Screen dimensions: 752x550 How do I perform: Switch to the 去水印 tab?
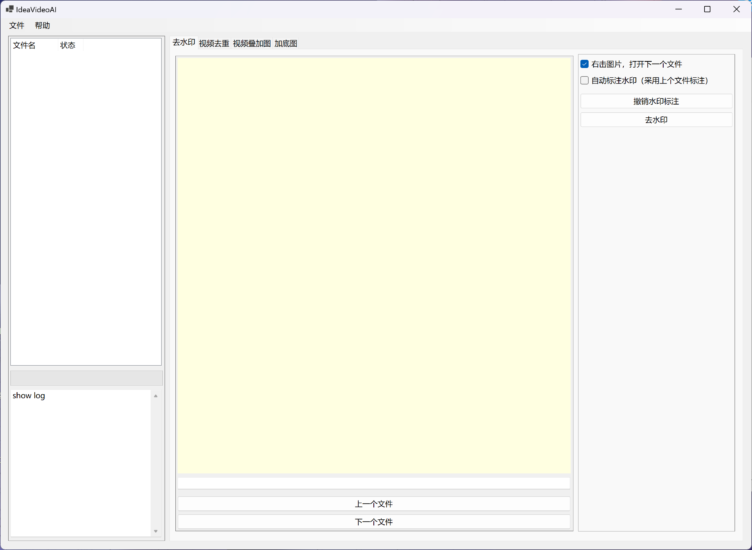(184, 43)
